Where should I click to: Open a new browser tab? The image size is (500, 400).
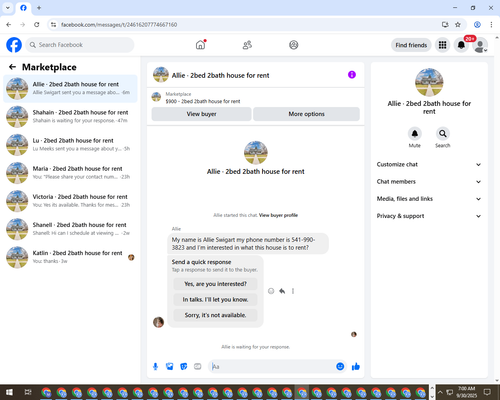pyautogui.click(x=39, y=8)
